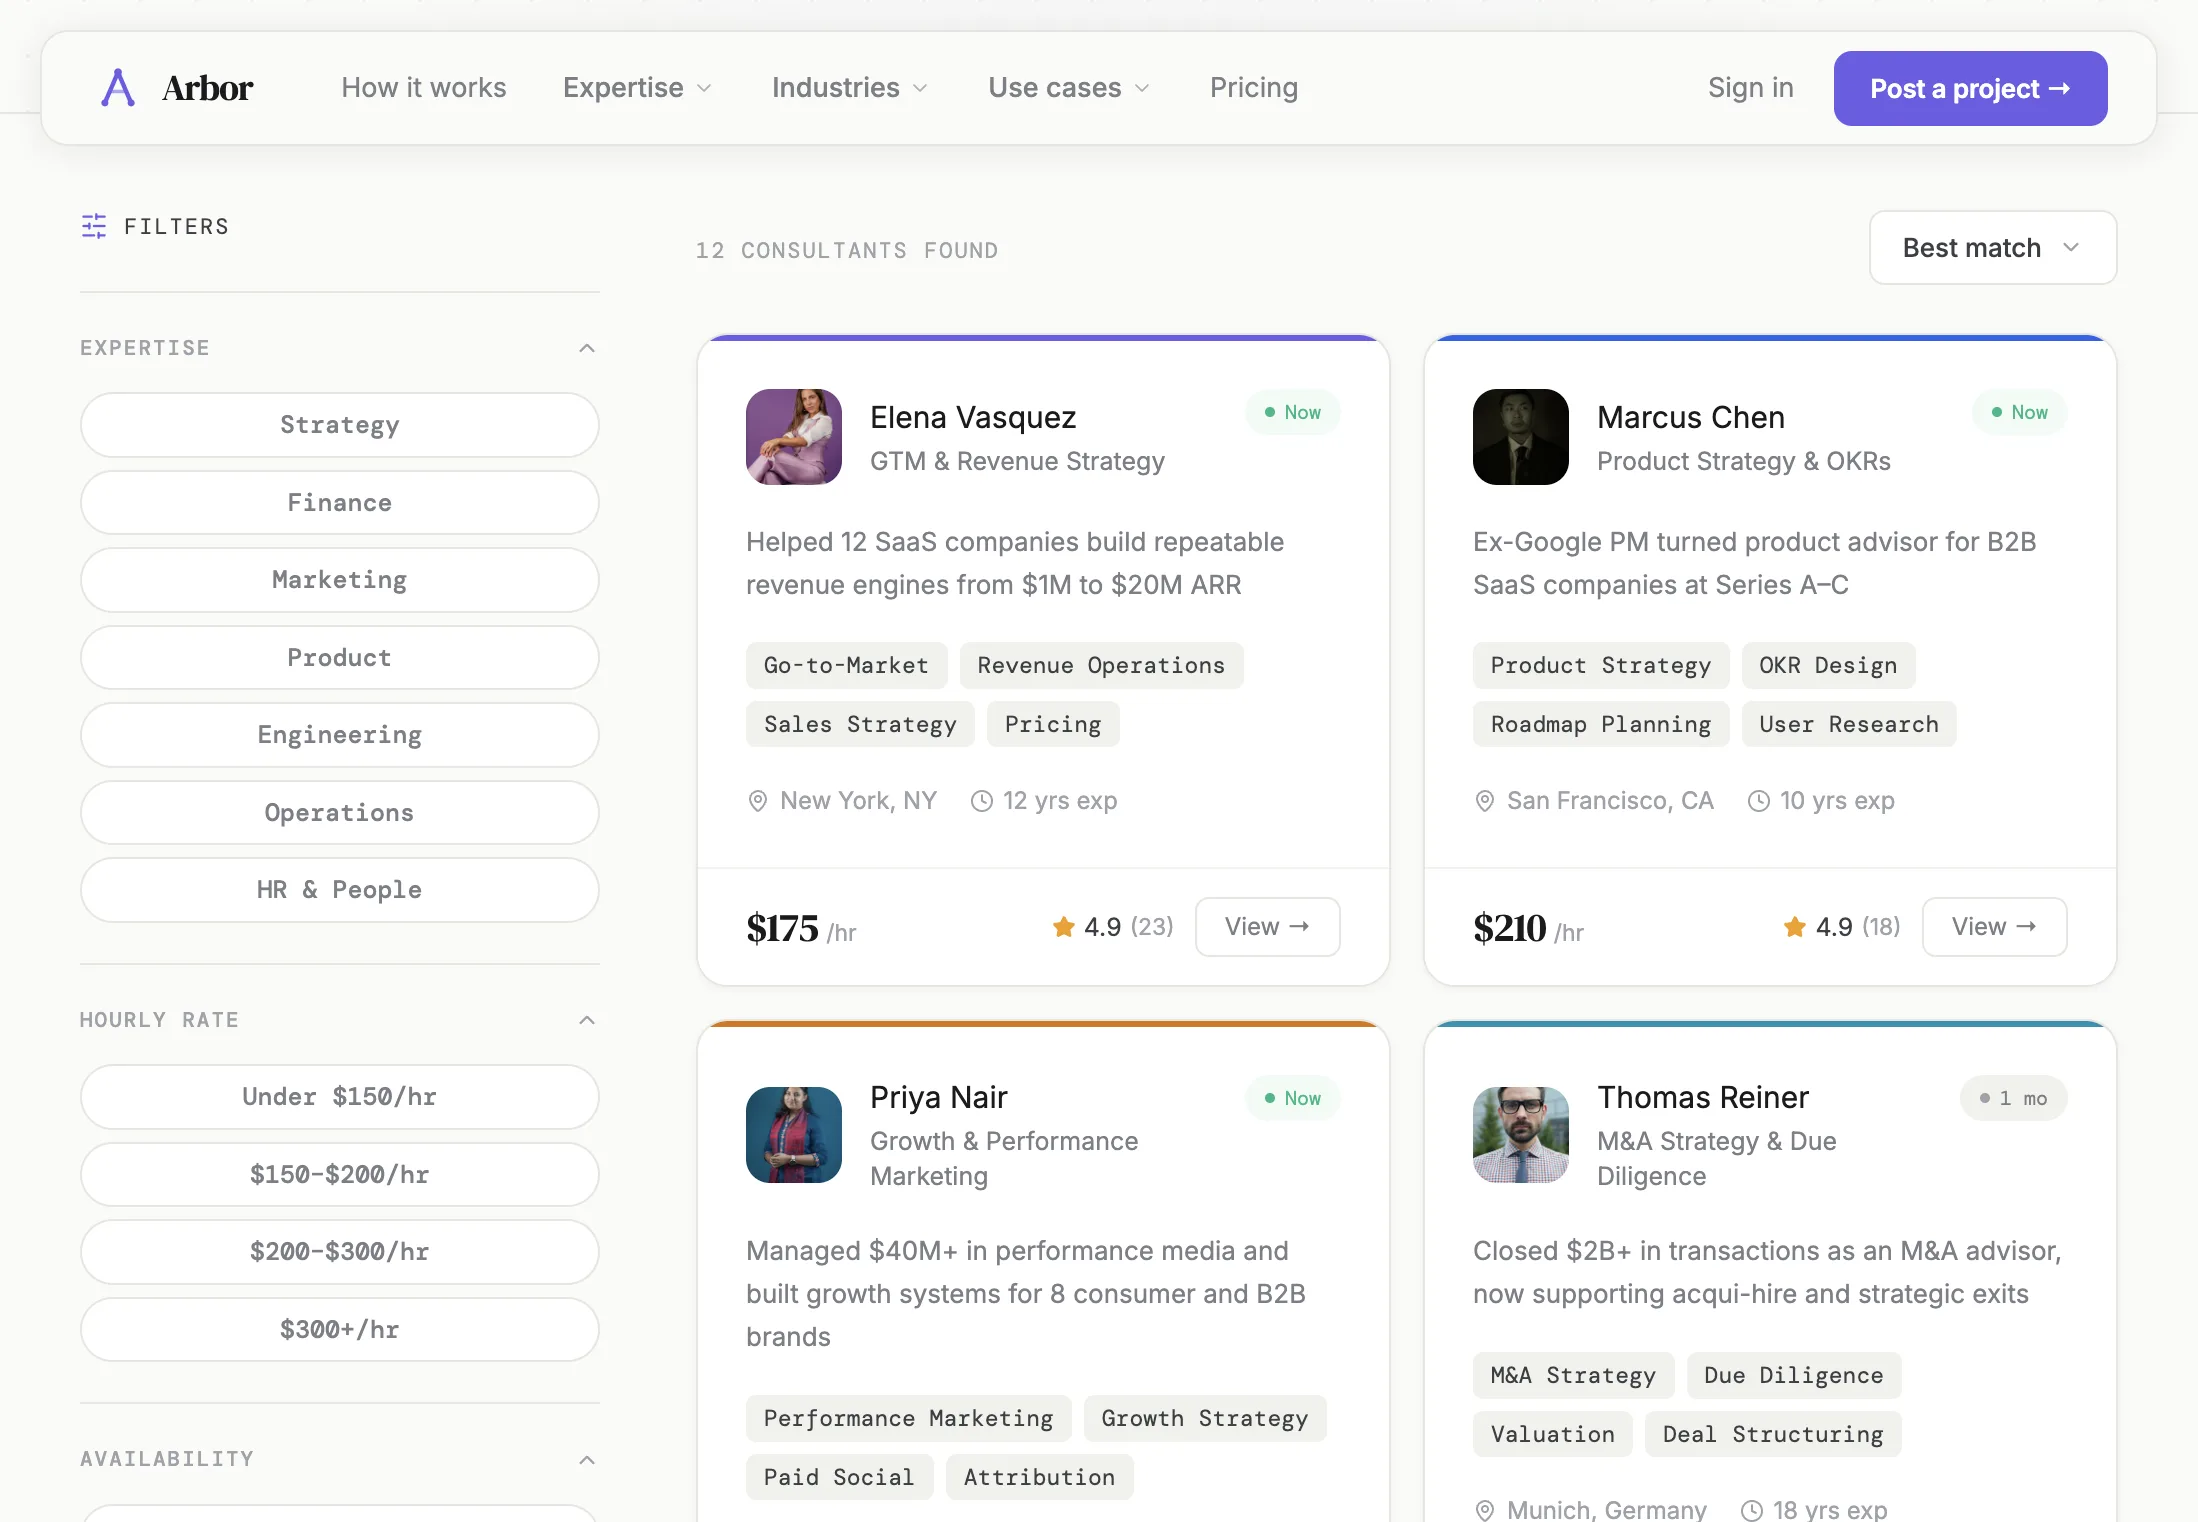Click View button on Marcus Chen's card
This screenshot has width=2198, height=1522.
pos(1993,927)
